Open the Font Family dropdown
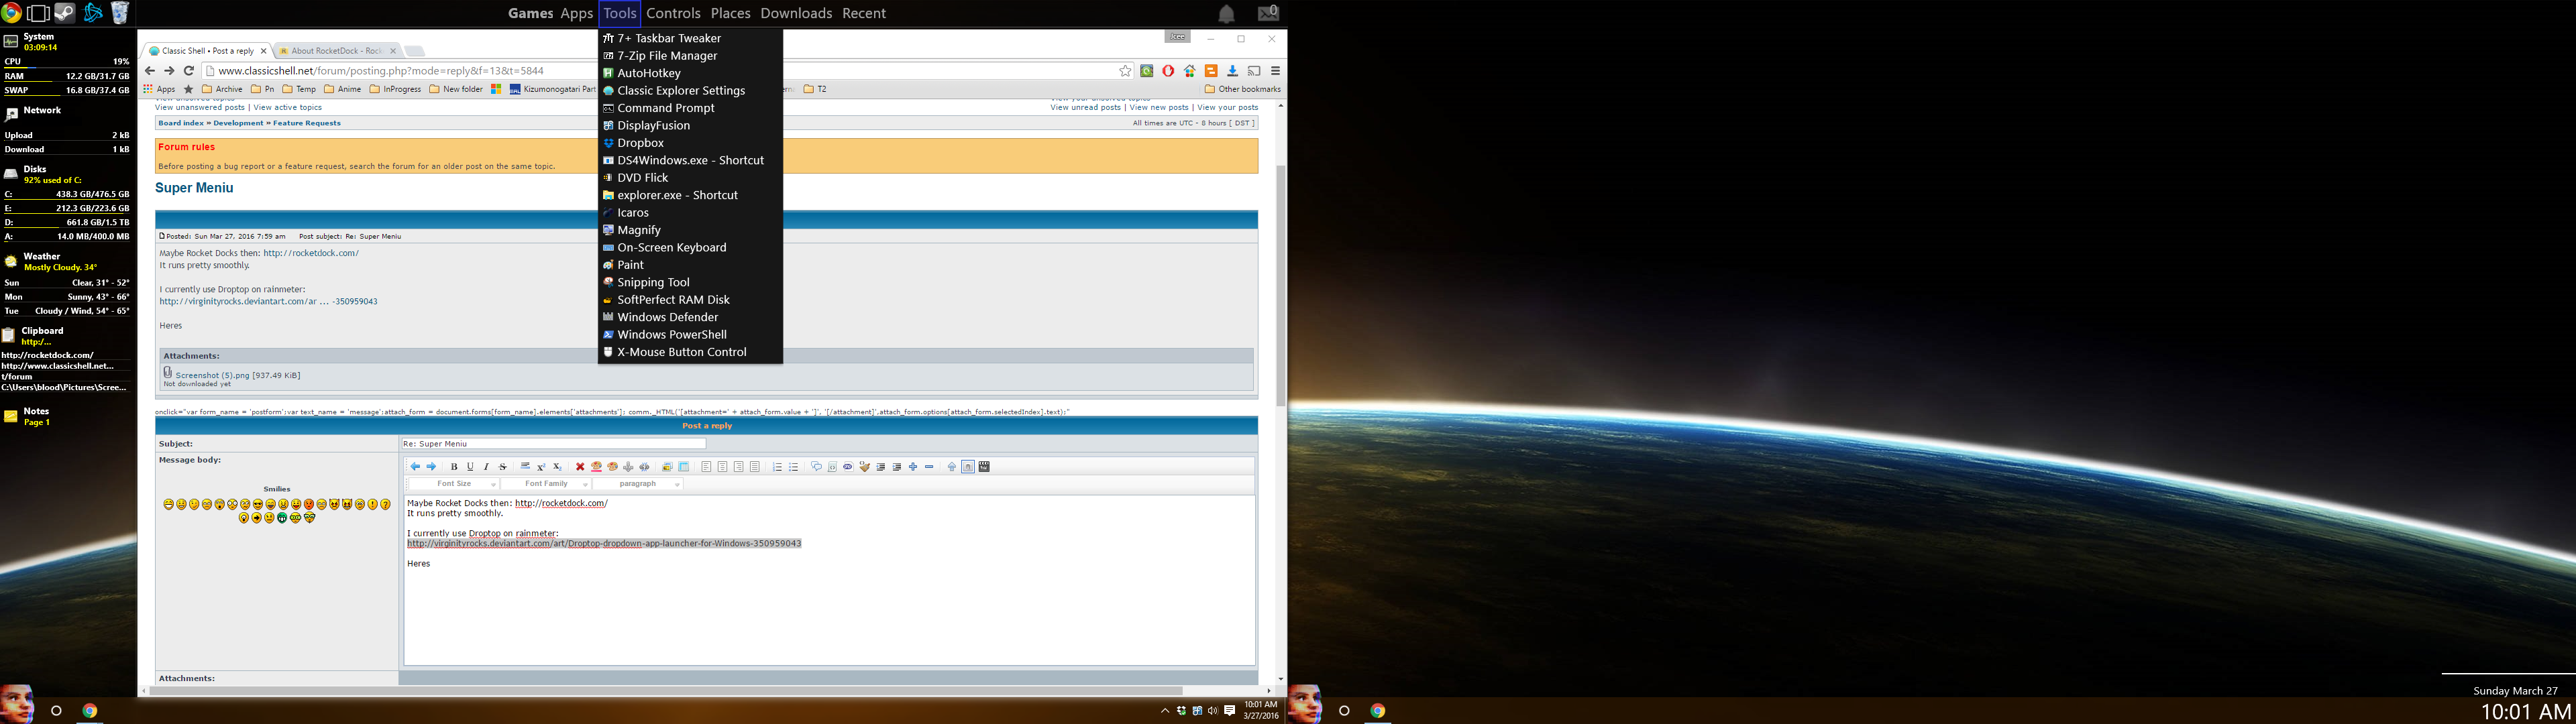This screenshot has height=724, width=2576. pos(546,484)
